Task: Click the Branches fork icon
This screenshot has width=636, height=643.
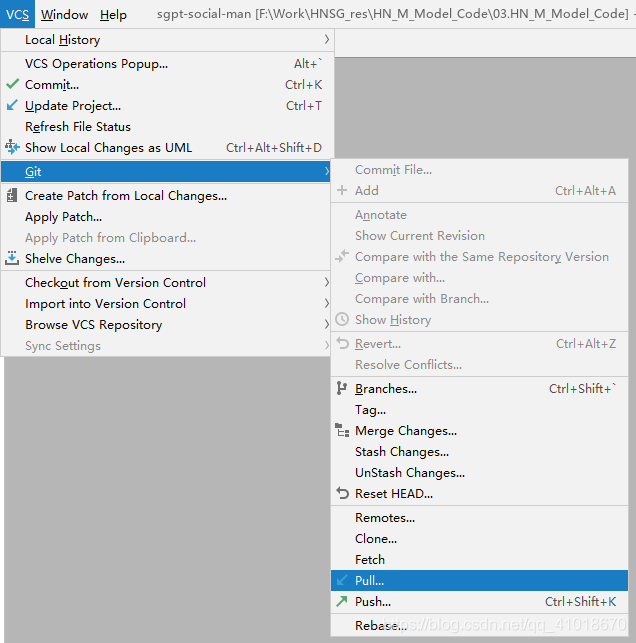Action: (342, 388)
